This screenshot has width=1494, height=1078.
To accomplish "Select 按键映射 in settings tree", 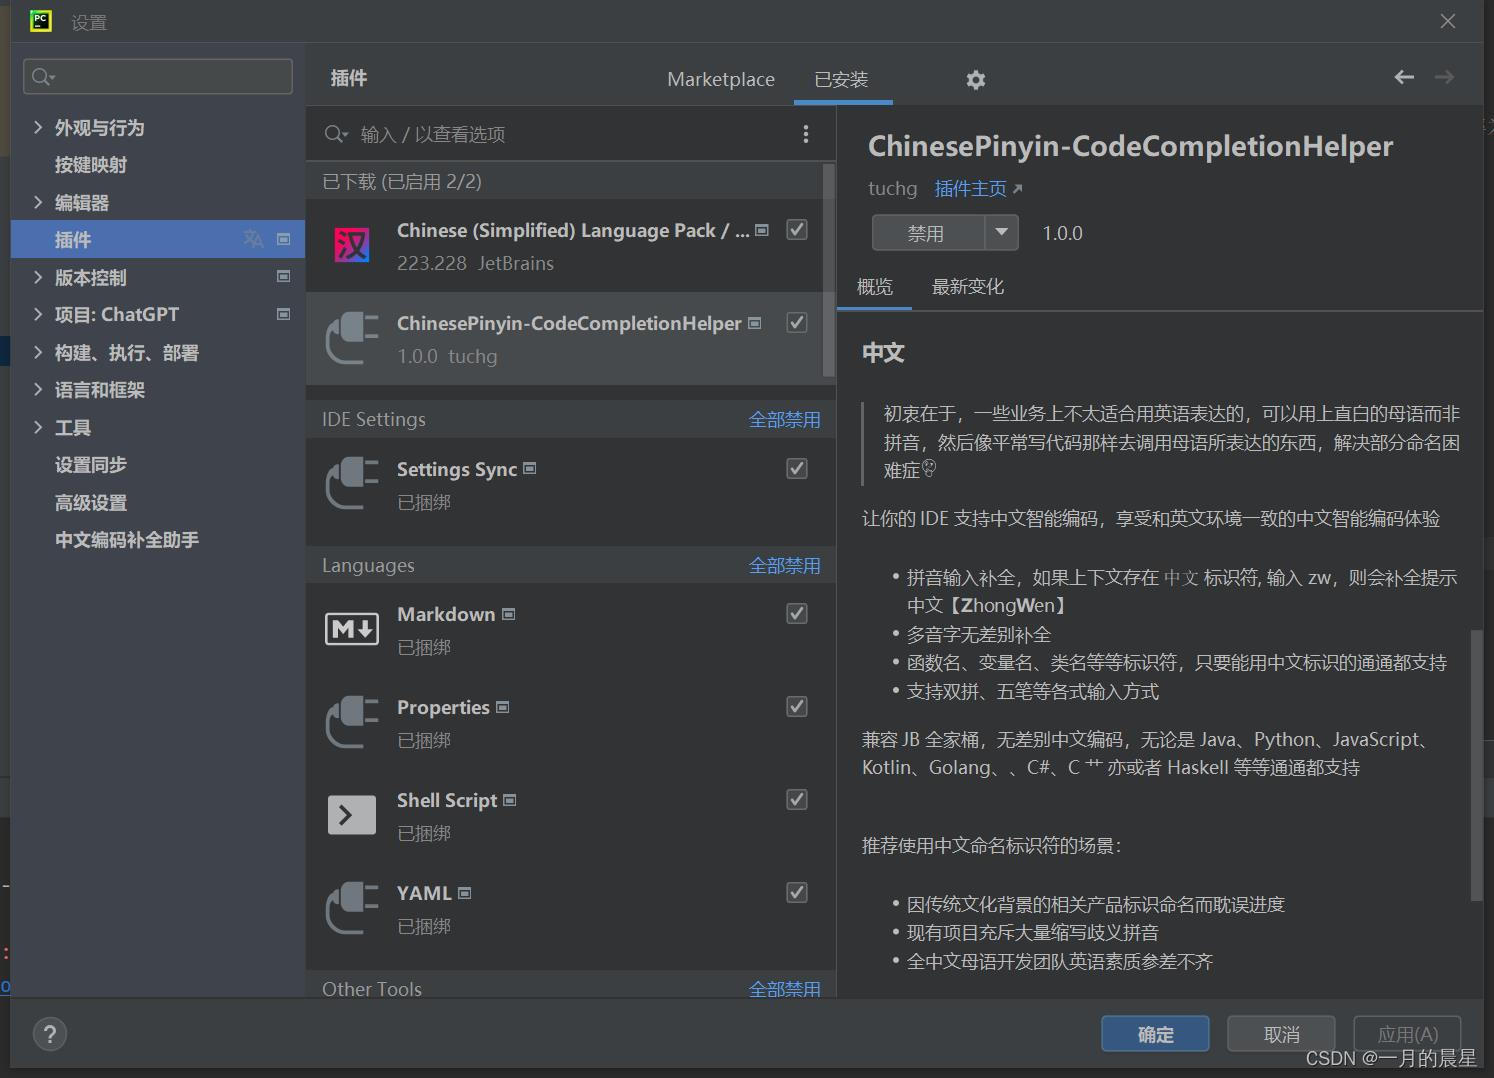I will (x=91, y=165).
